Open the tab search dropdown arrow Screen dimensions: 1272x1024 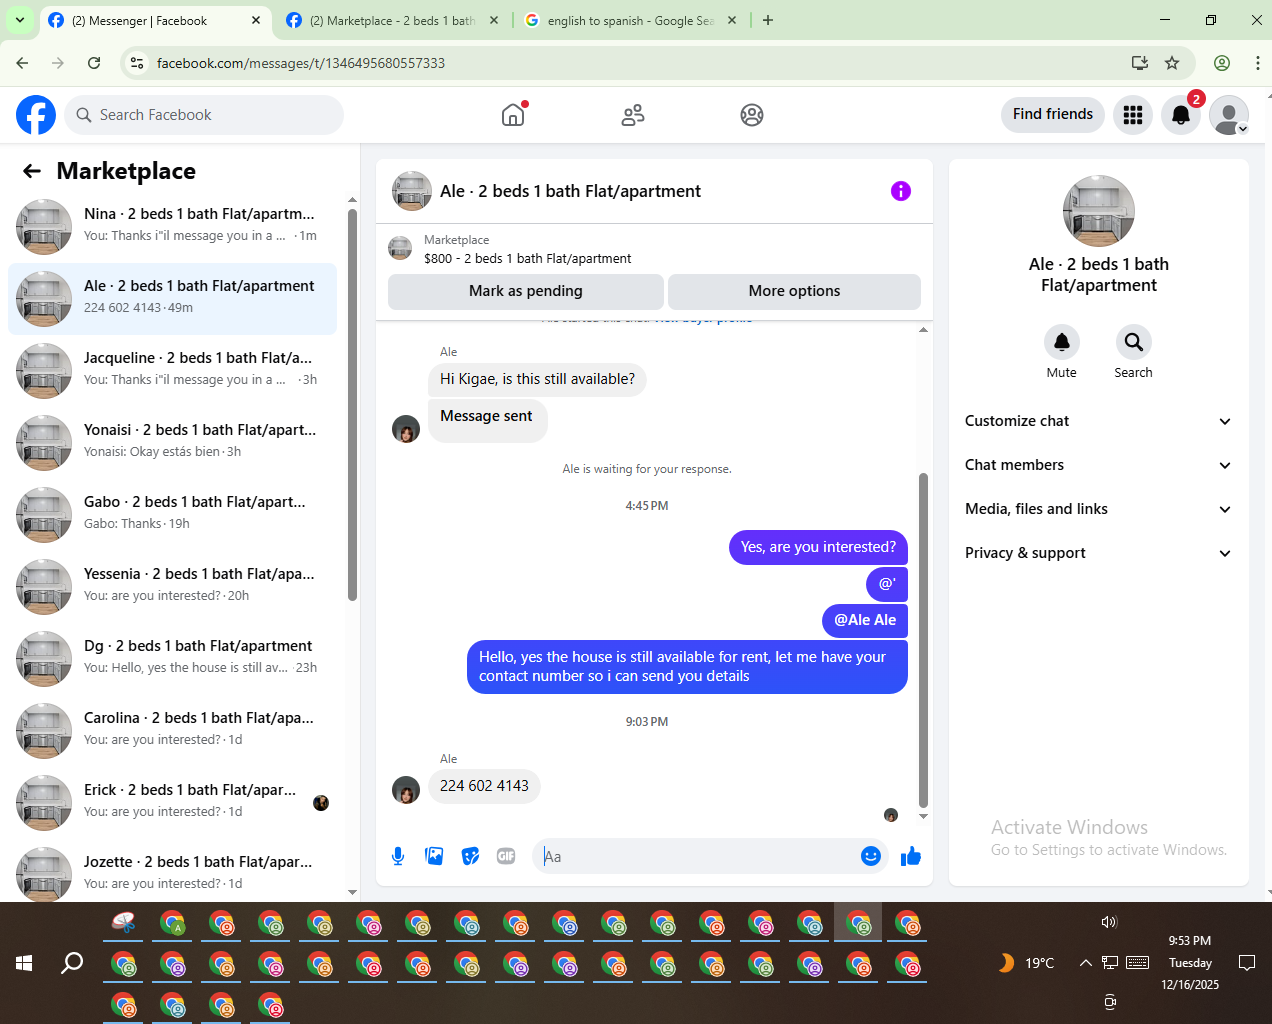click(x=20, y=20)
